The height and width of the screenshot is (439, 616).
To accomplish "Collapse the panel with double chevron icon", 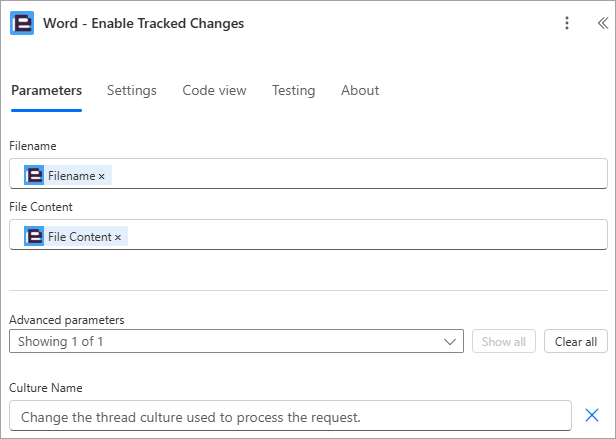I will [x=603, y=23].
